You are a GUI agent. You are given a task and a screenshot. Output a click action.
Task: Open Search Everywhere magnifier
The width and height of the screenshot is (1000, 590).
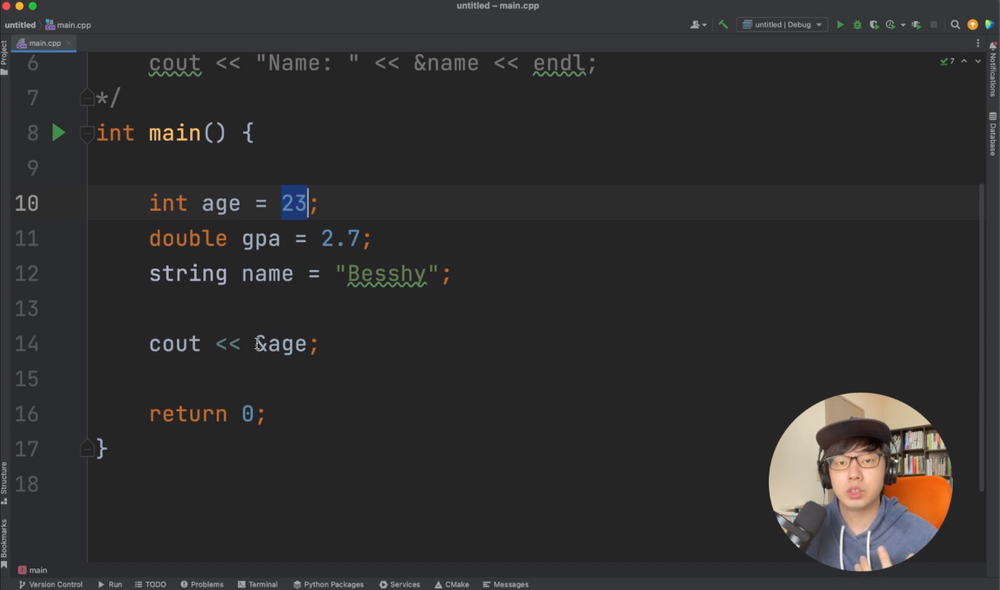click(x=955, y=25)
